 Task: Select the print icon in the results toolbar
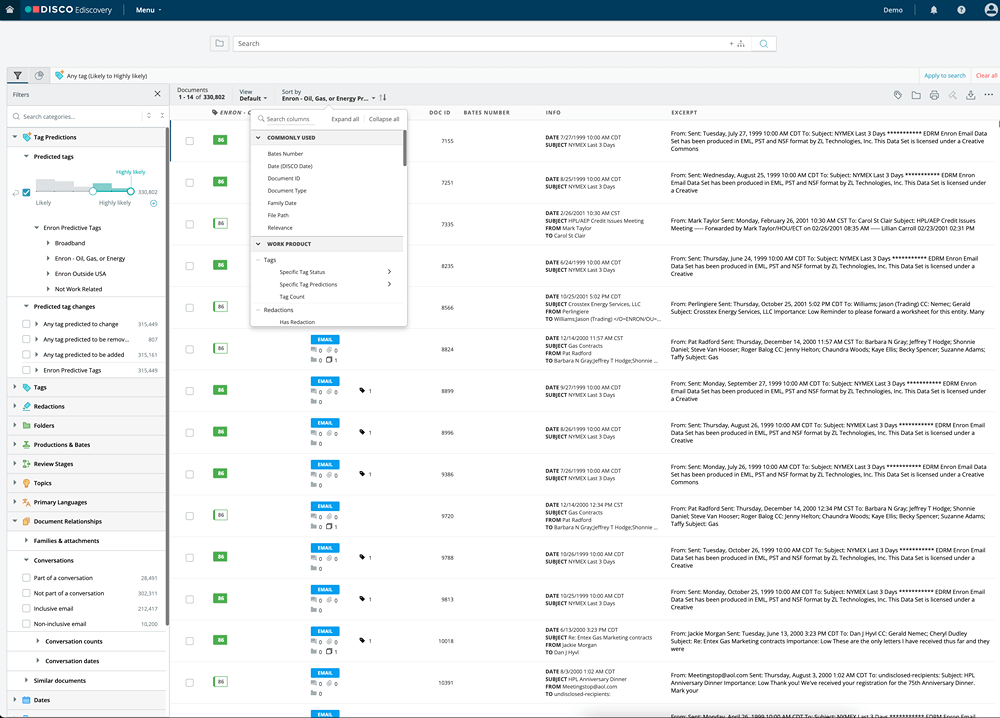click(x=935, y=93)
